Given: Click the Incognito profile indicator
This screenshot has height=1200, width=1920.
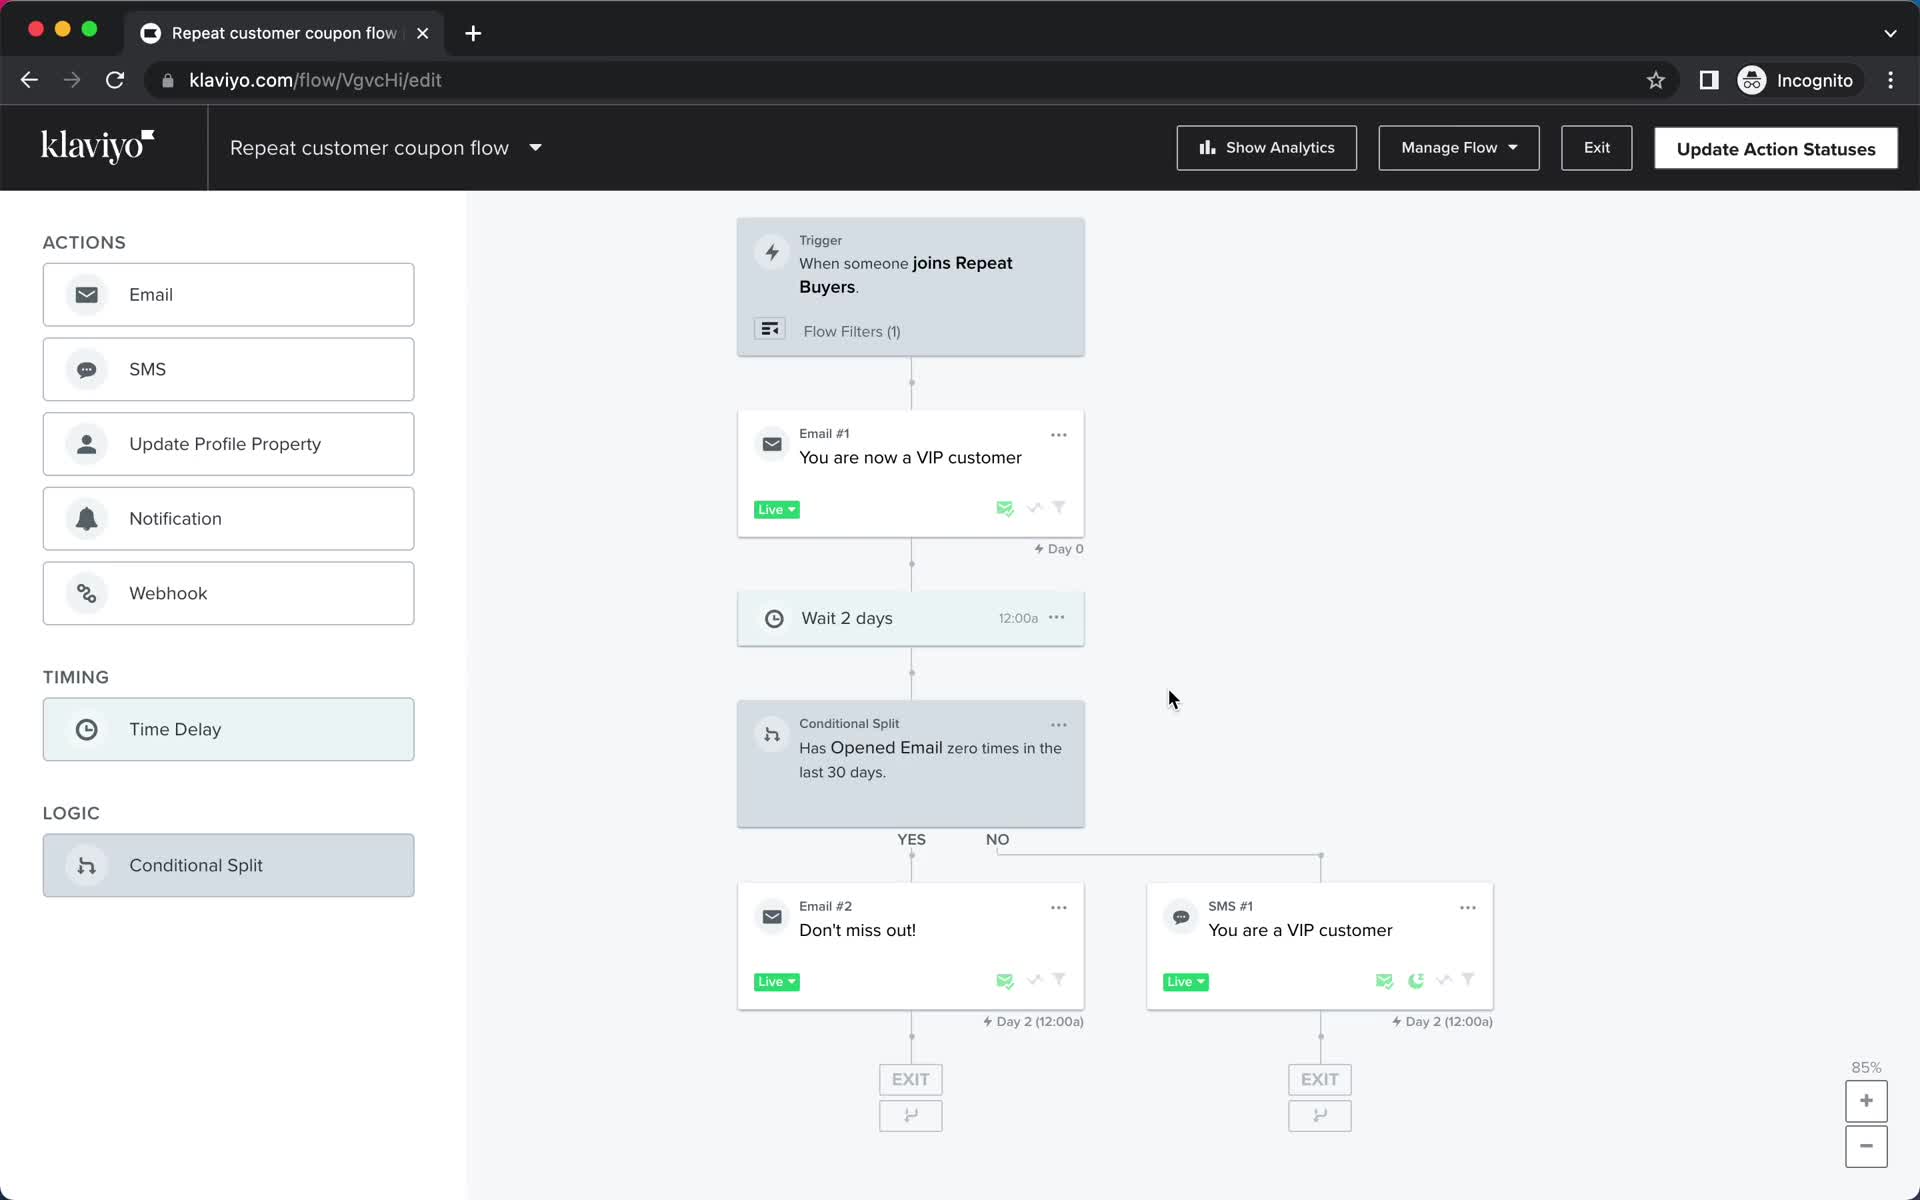Looking at the screenshot, I should (x=1796, y=80).
